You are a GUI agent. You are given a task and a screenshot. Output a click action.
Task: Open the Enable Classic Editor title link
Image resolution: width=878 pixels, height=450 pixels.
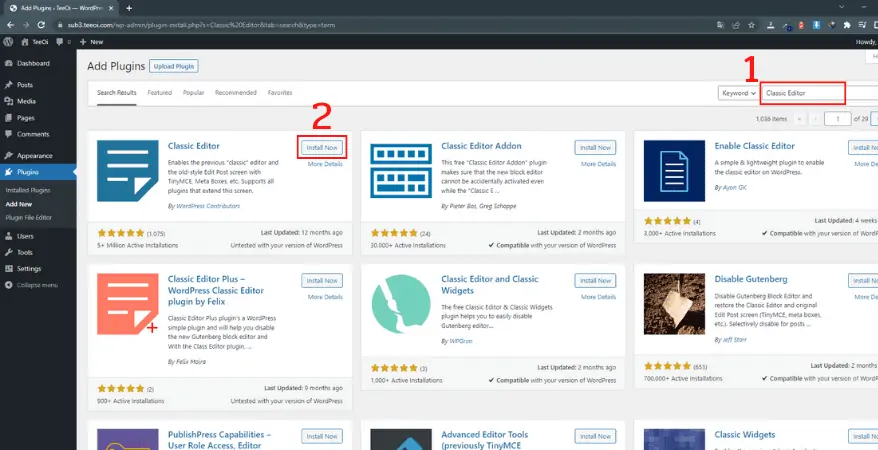pyautogui.click(x=754, y=146)
